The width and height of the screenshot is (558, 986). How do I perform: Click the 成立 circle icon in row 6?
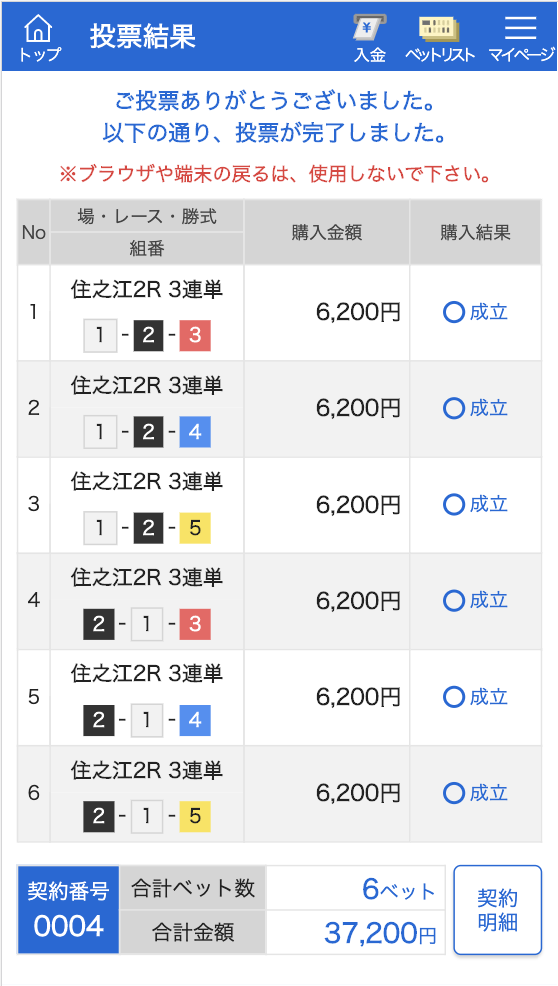[x=454, y=793]
